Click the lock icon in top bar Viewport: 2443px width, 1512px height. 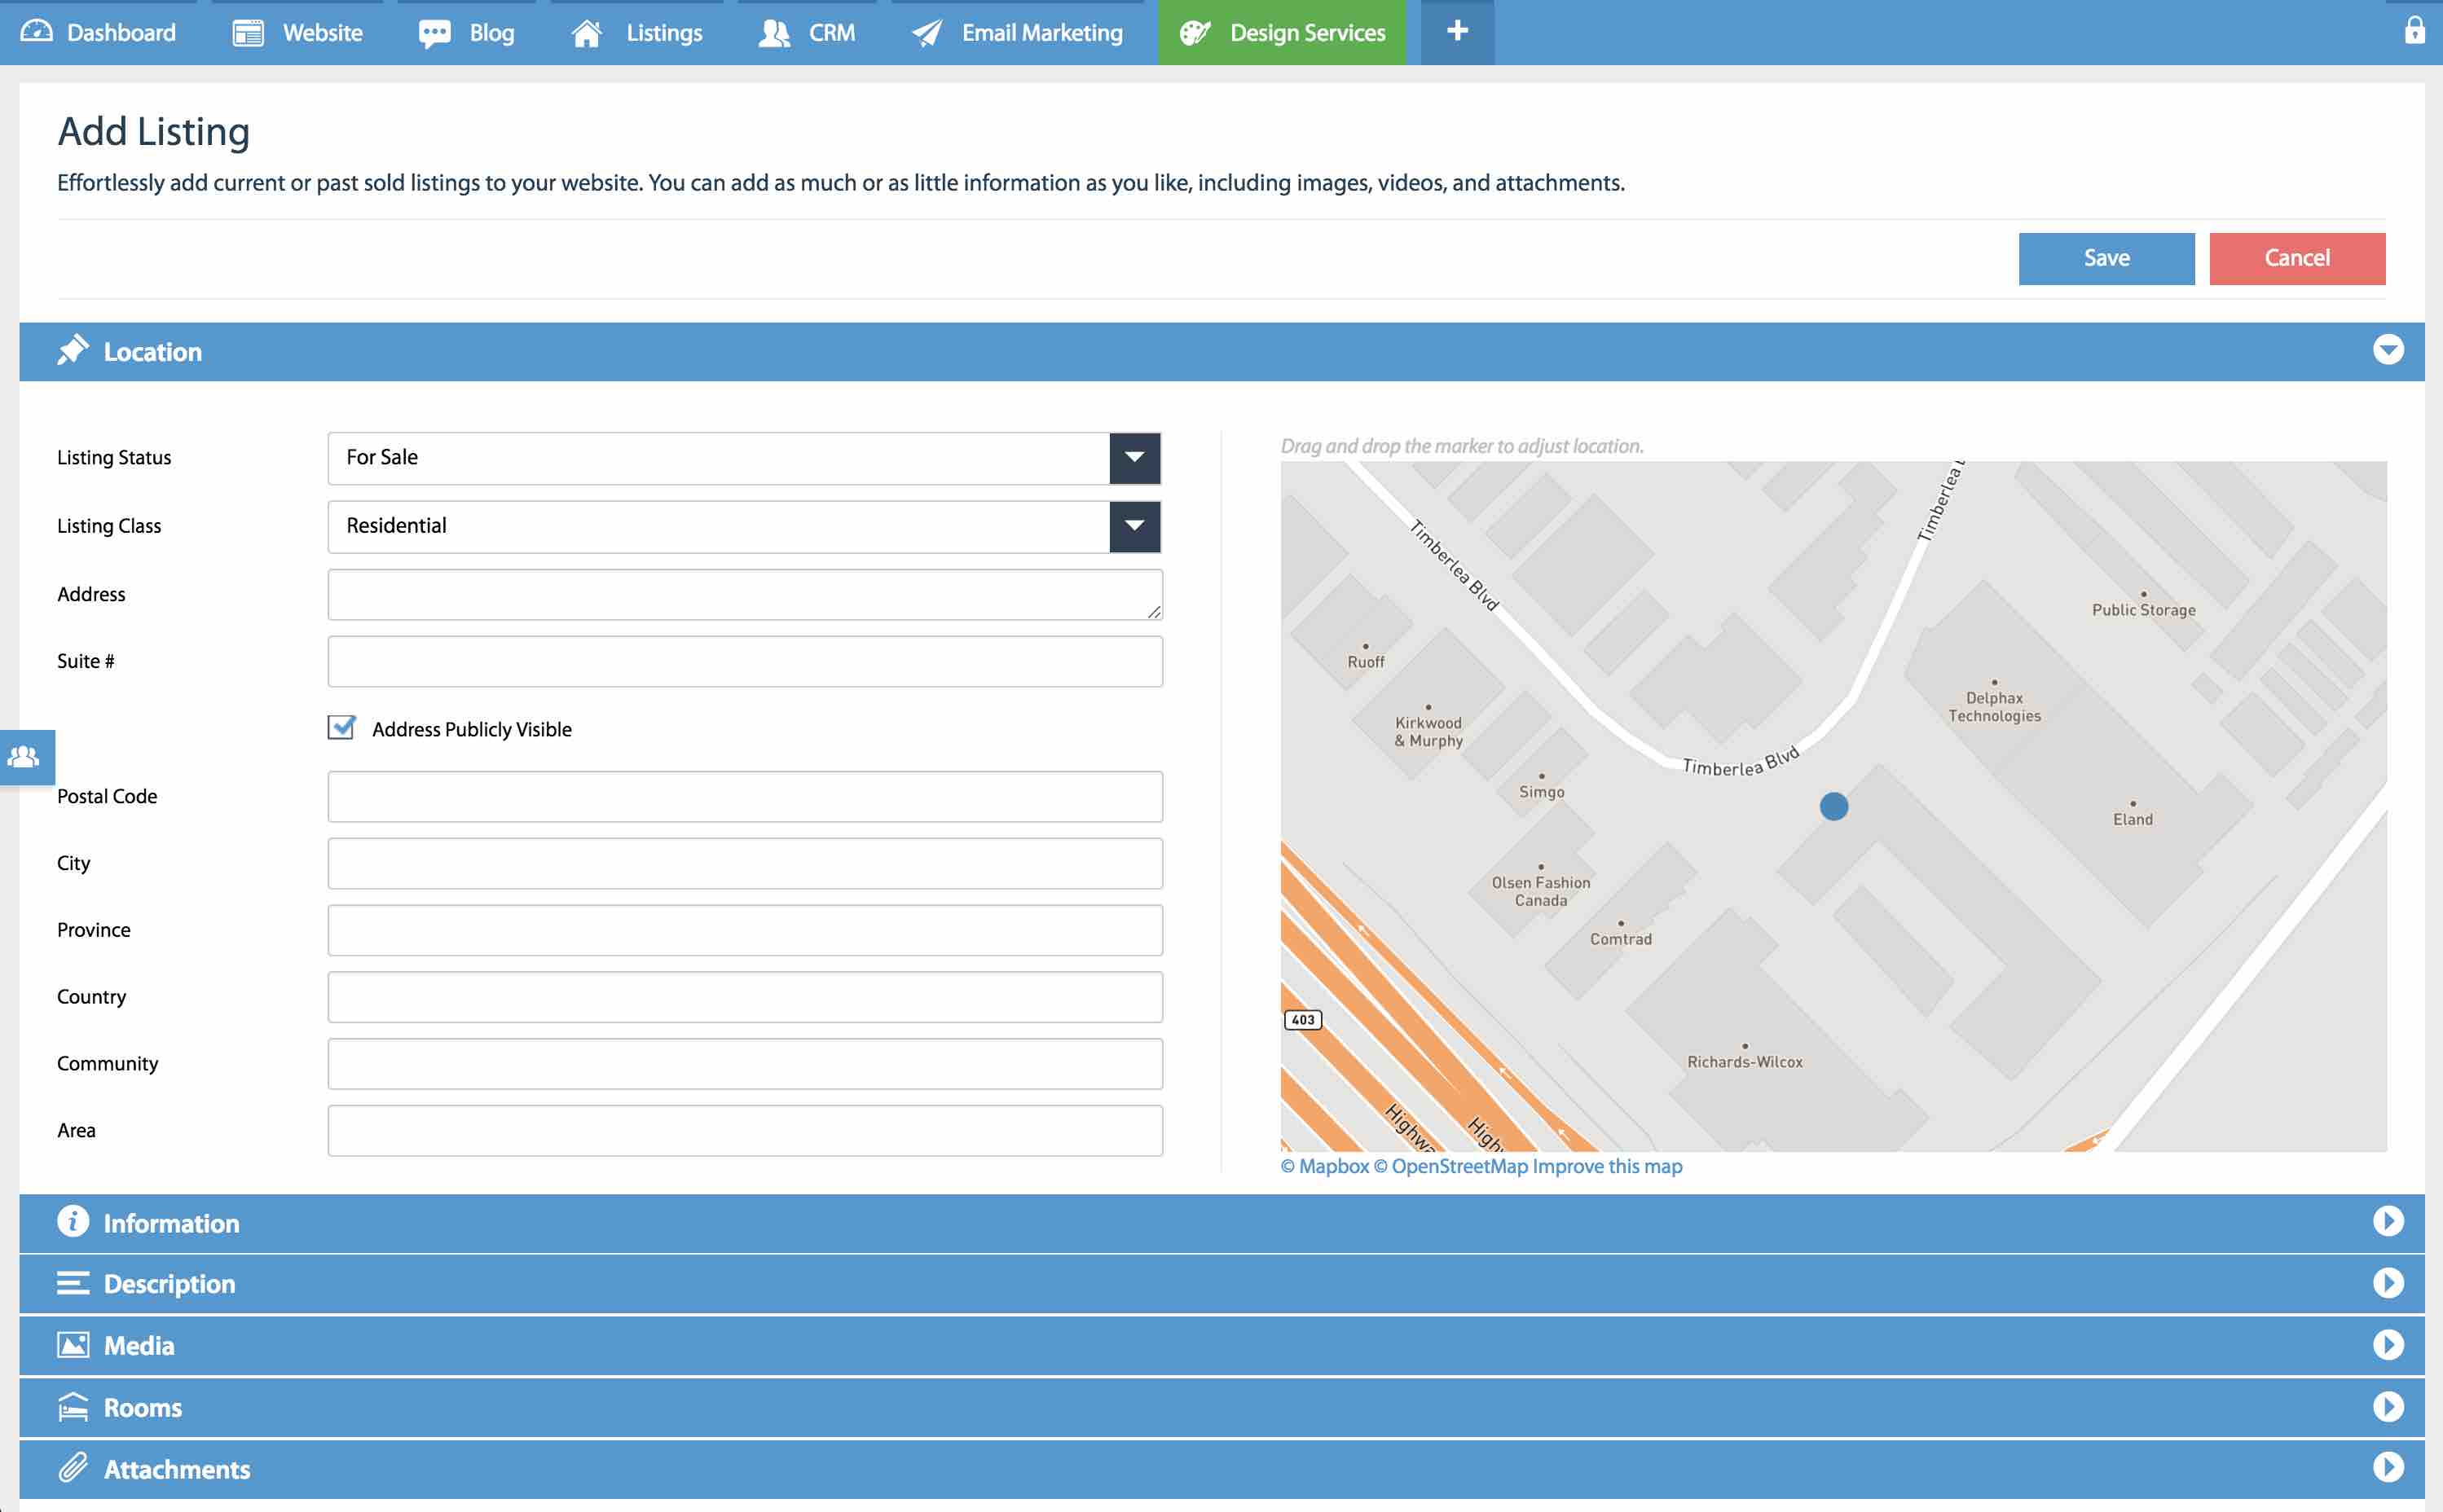coord(2414,30)
